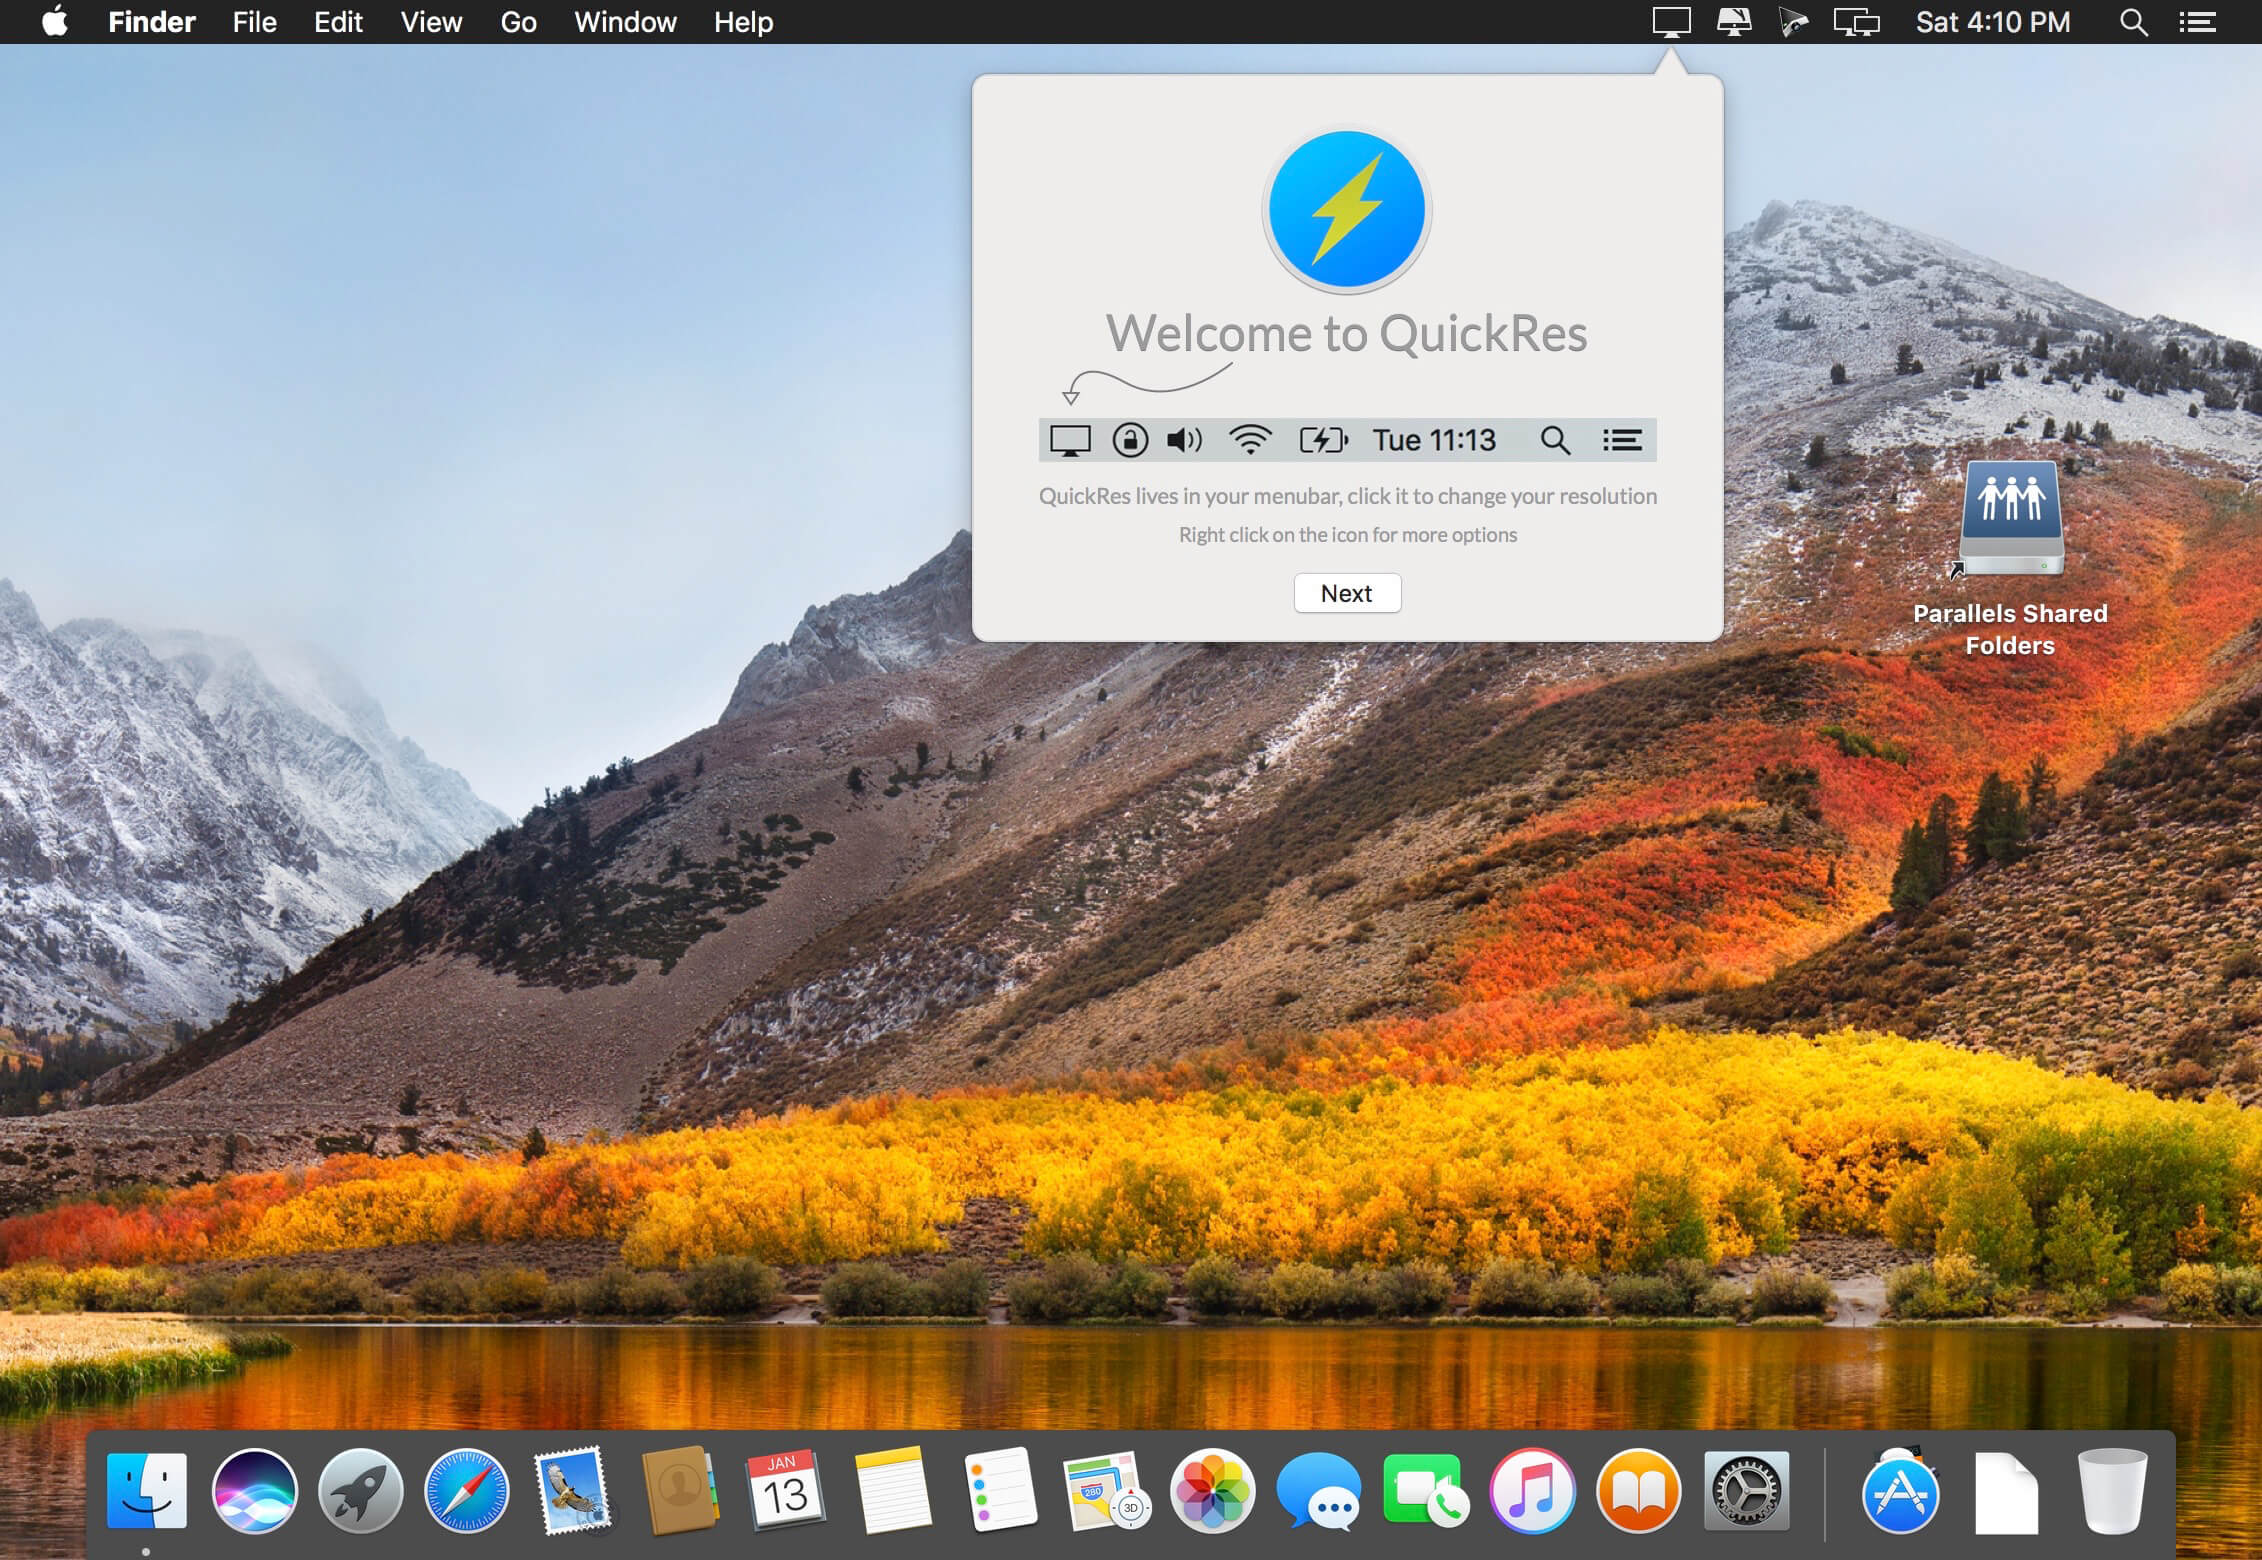
Task: Open the Notification Center list icon
Action: 2197,22
